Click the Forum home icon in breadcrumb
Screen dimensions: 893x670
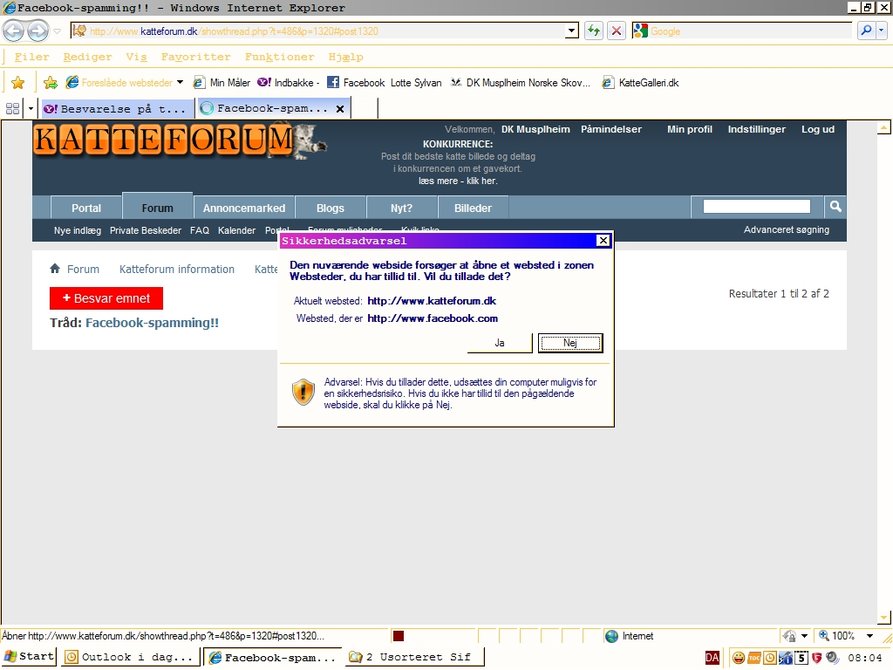pyautogui.click(x=55, y=268)
